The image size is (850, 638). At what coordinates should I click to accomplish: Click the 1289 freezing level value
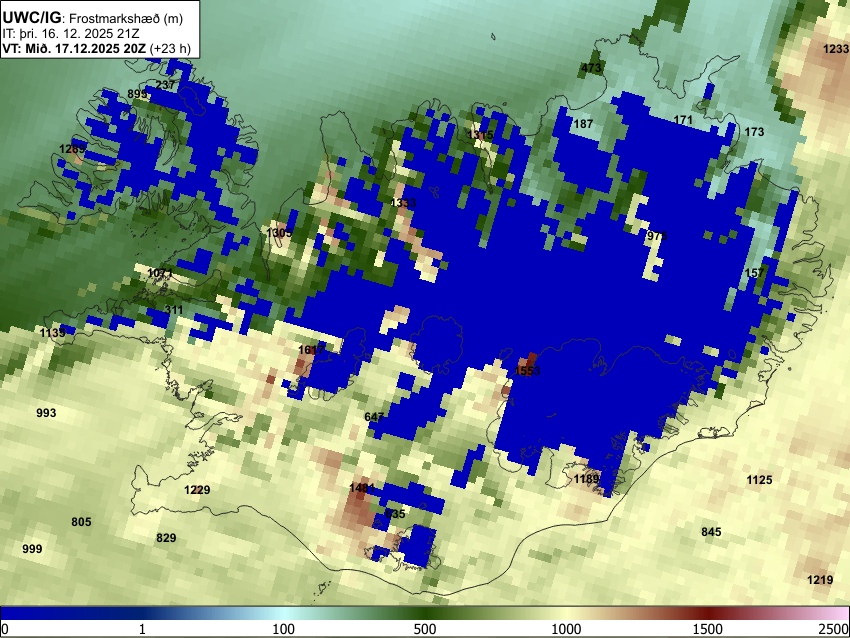73,149
